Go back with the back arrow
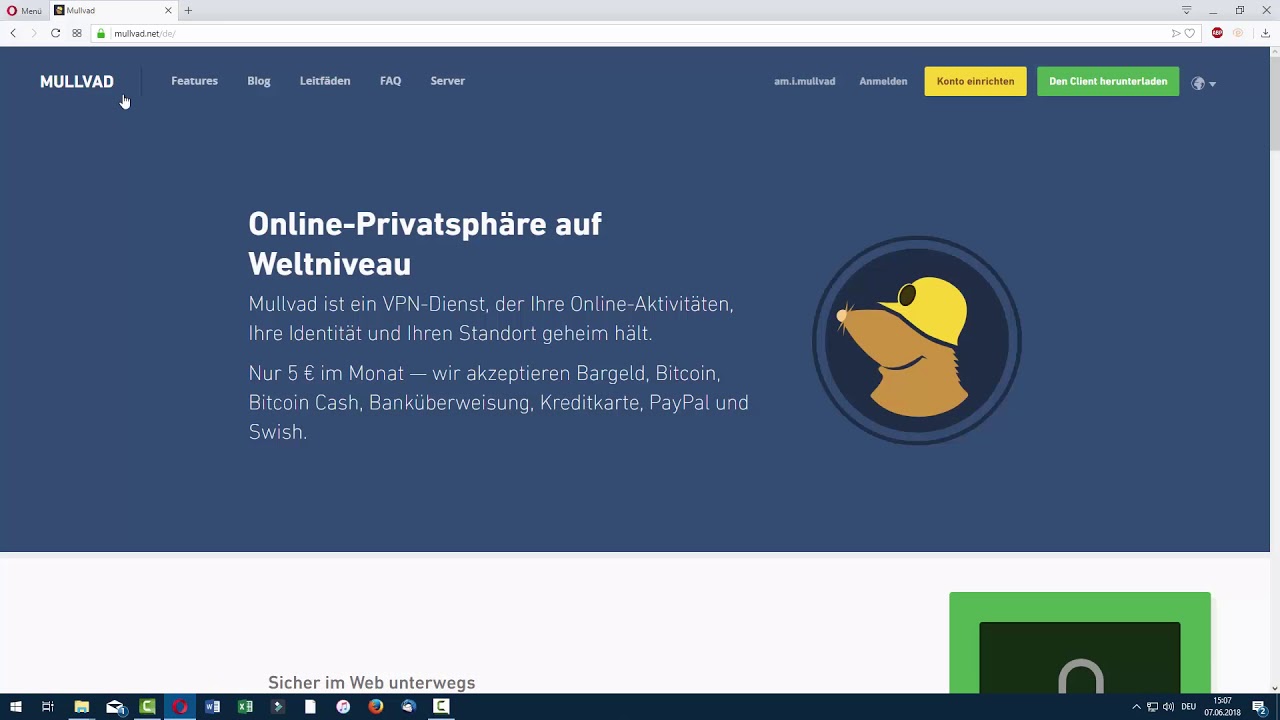 (x=13, y=33)
